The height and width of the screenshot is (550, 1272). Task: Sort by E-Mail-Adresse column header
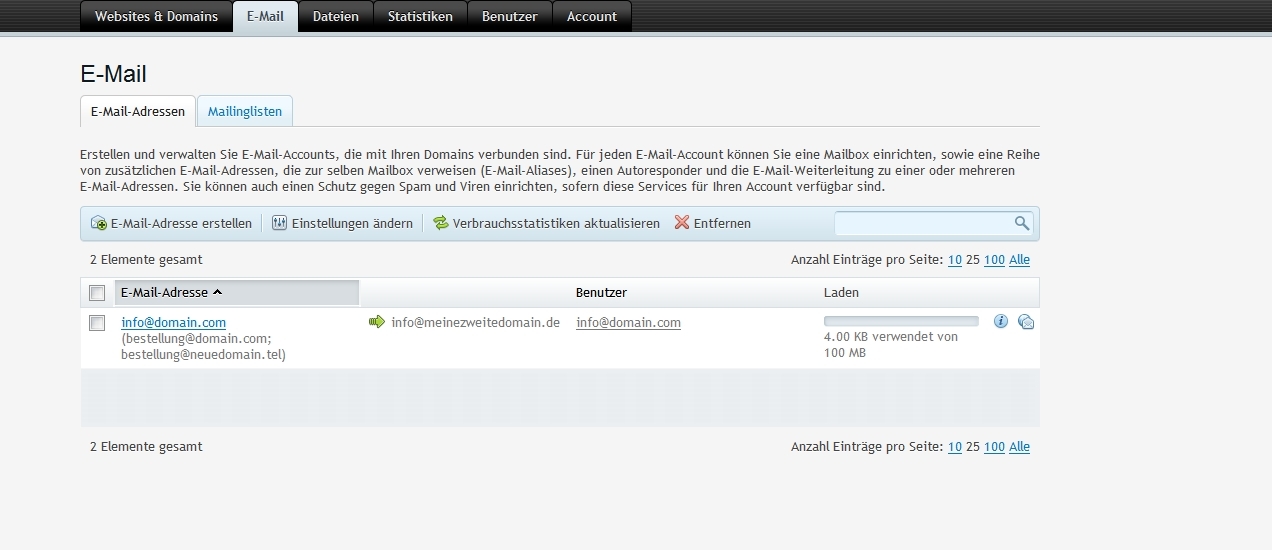[x=165, y=292]
